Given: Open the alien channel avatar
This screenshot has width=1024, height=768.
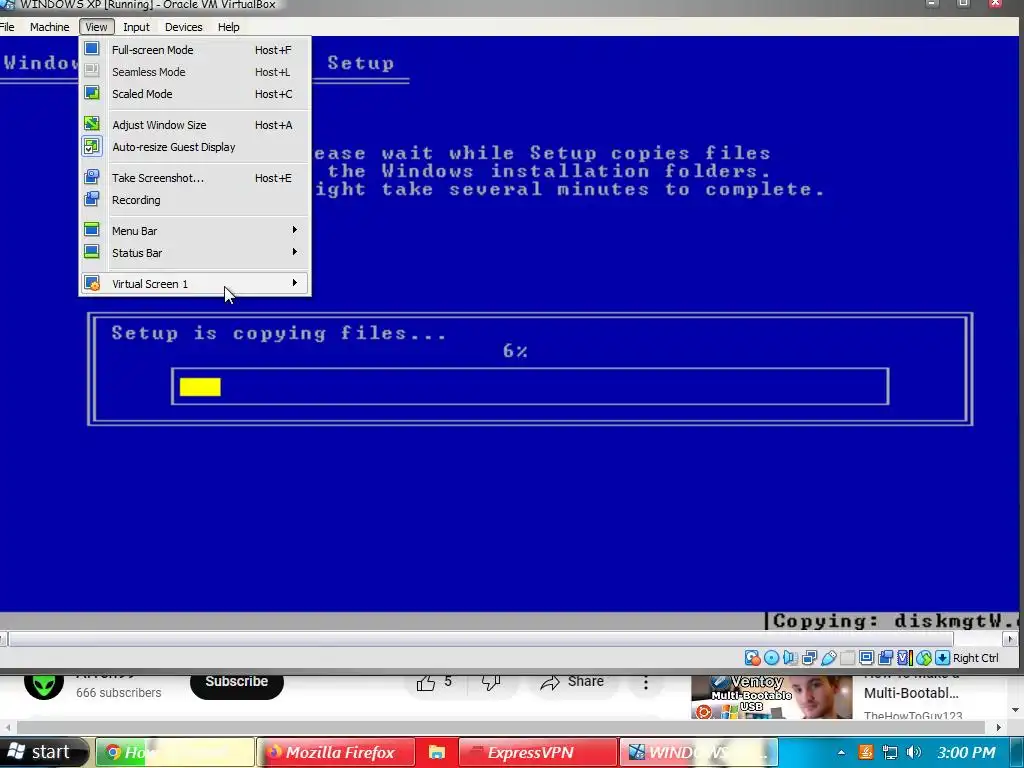Looking at the screenshot, I should point(44,686).
